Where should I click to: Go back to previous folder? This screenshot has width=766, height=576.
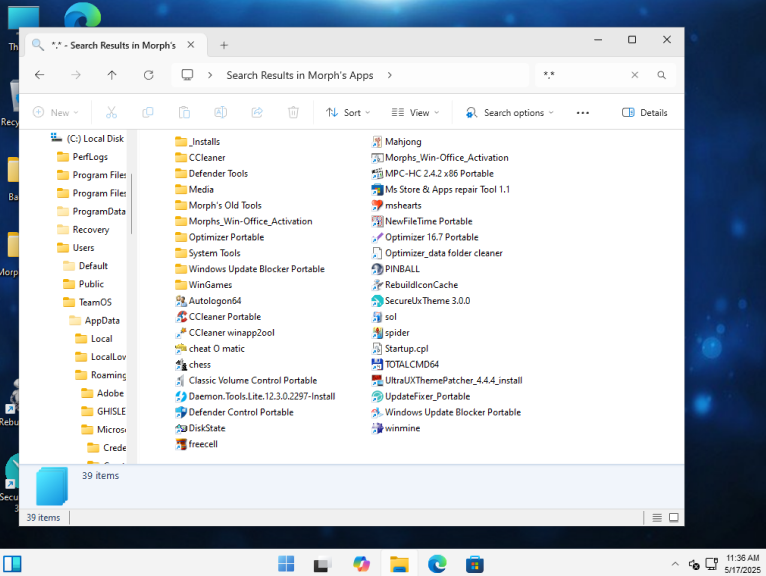(x=40, y=75)
